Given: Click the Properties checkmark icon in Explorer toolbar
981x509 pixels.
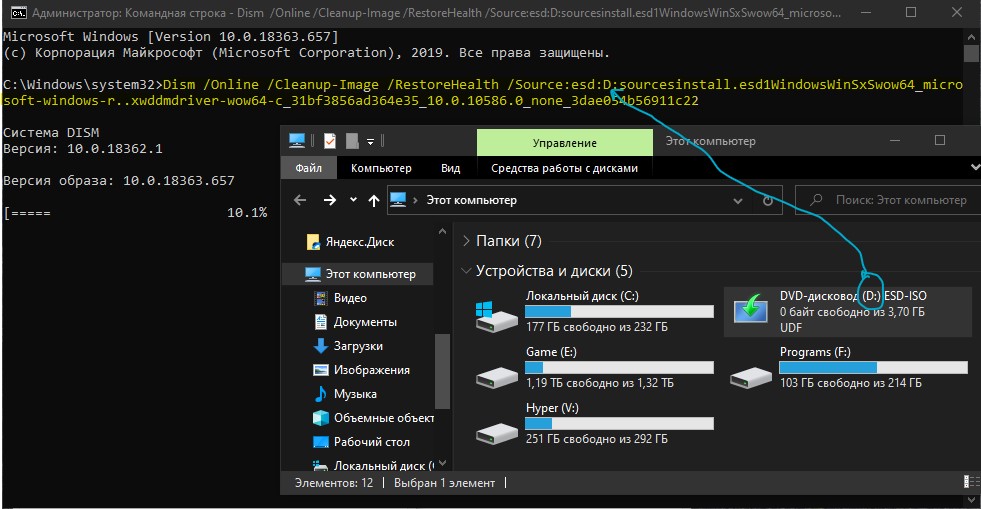Looking at the screenshot, I should [x=330, y=141].
